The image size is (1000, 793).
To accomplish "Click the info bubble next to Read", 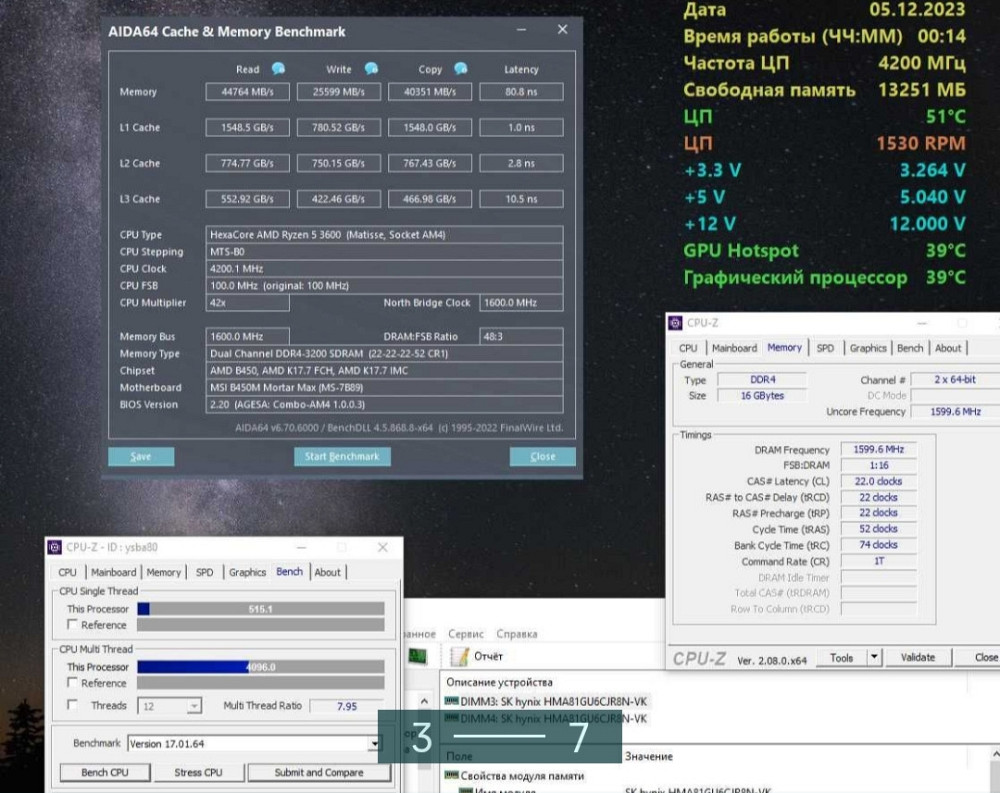I will (x=278, y=69).
